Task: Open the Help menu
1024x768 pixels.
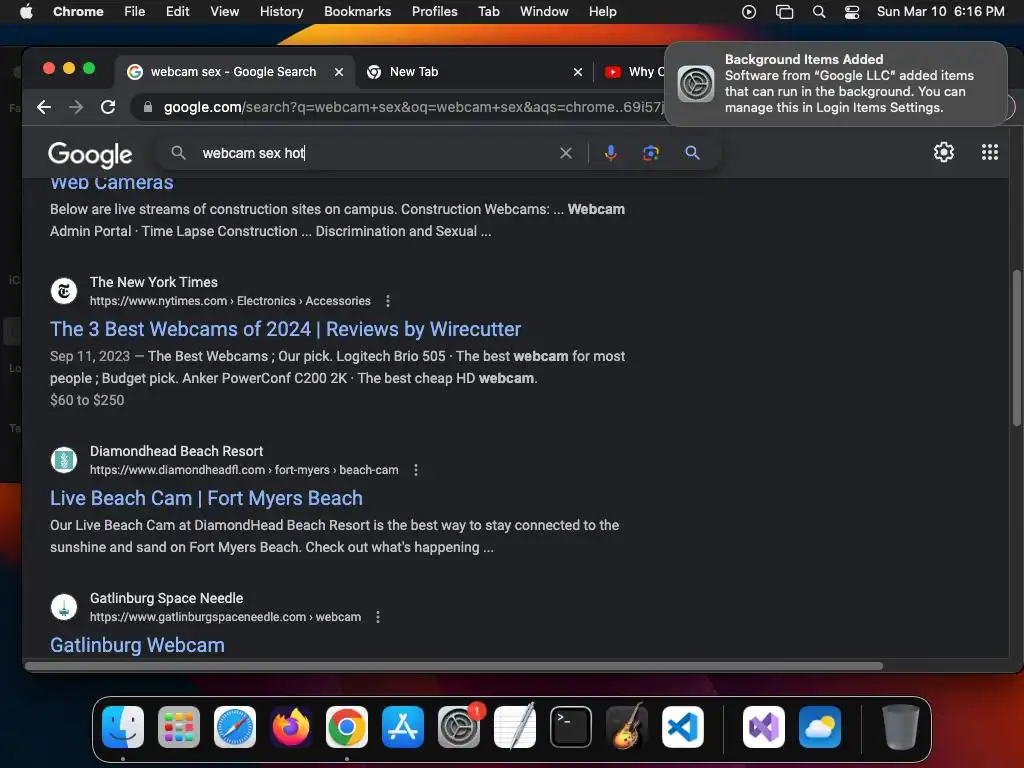Action: [602, 12]
